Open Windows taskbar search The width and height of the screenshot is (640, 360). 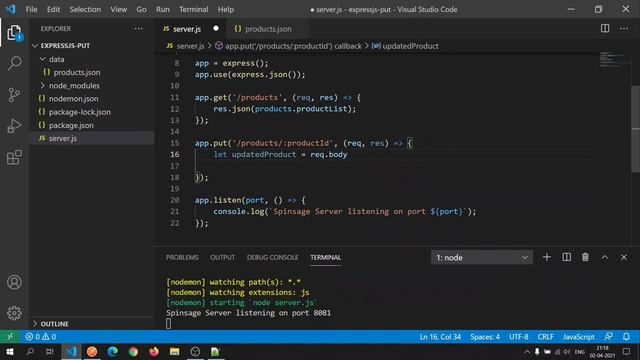point(30,352)
